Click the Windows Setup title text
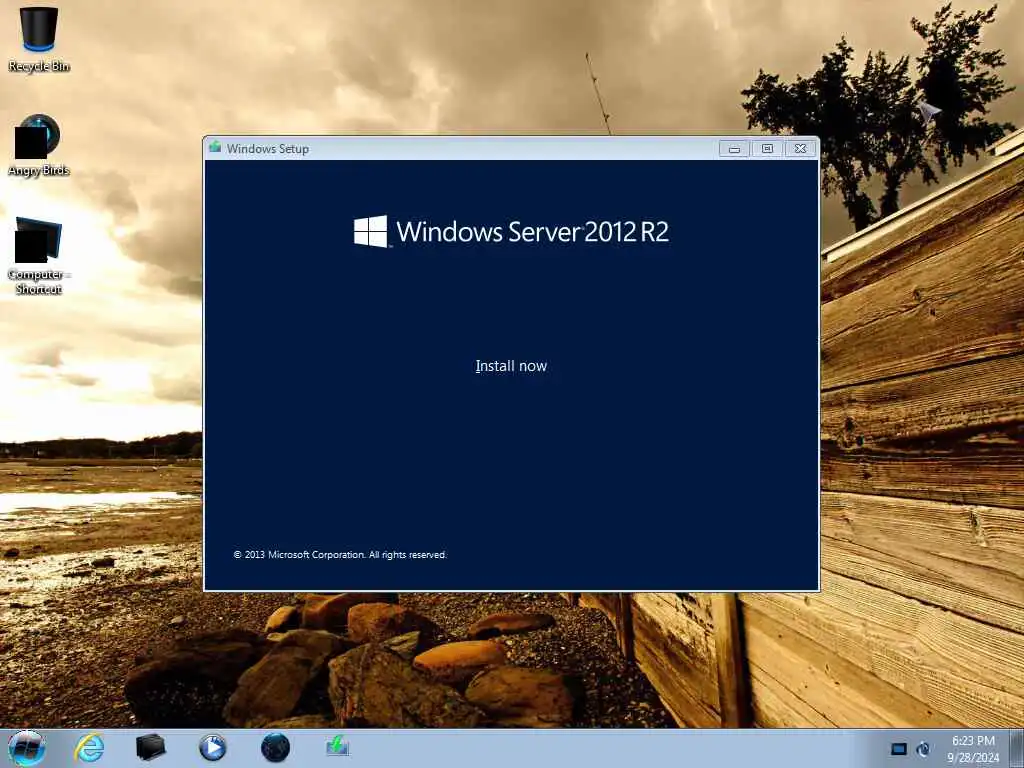The height and width of the screenshot is (768, 1024). pos(268,148)
